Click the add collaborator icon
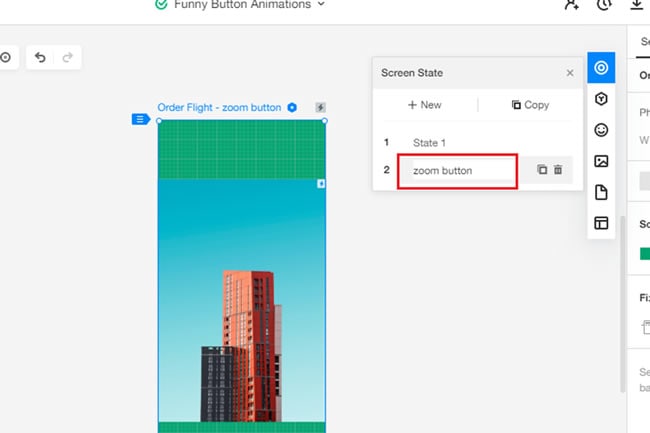The height and width of the screenshot is (433, 650). [572, 5]
